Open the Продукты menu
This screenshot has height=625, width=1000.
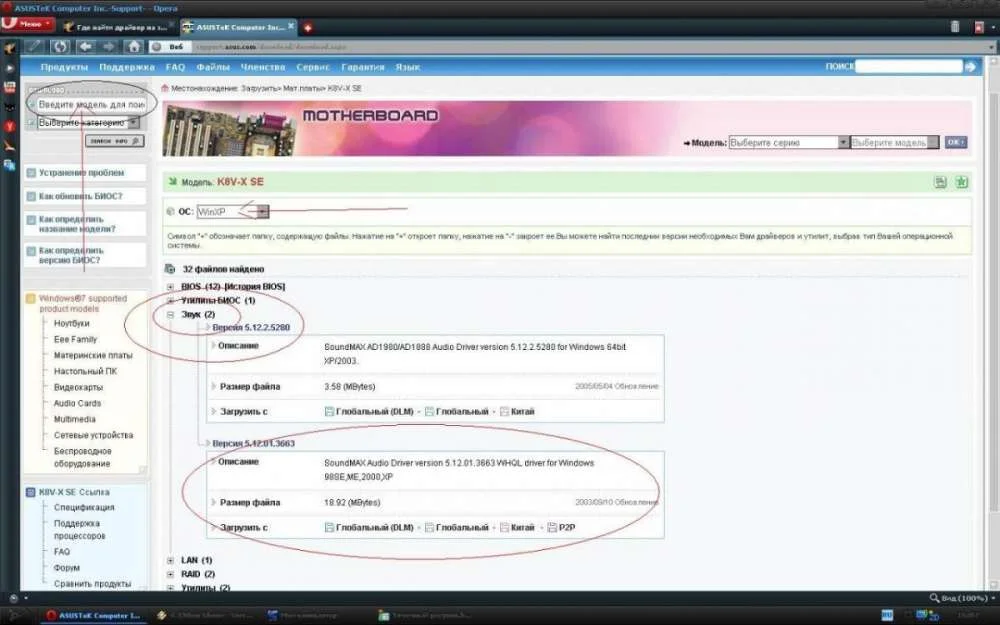pyautogui.click(x=64, y=67)
